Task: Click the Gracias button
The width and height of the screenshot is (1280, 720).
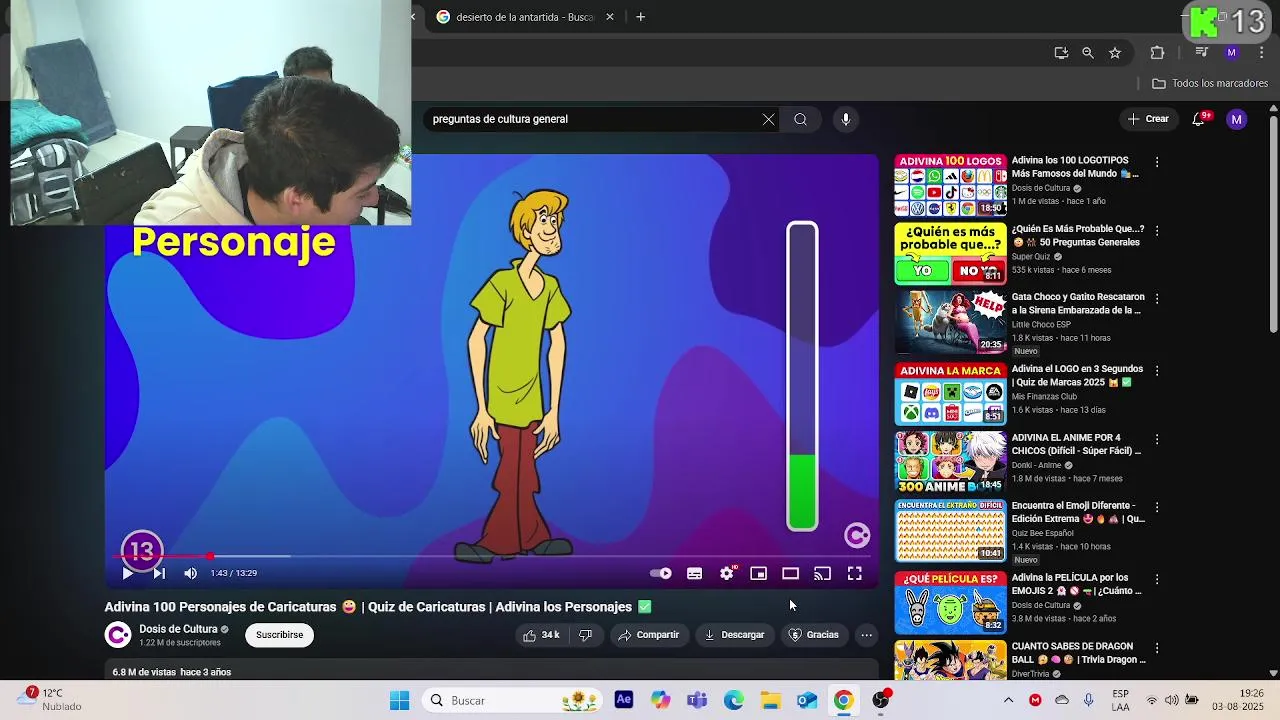Action: click(x=814, y=635)
